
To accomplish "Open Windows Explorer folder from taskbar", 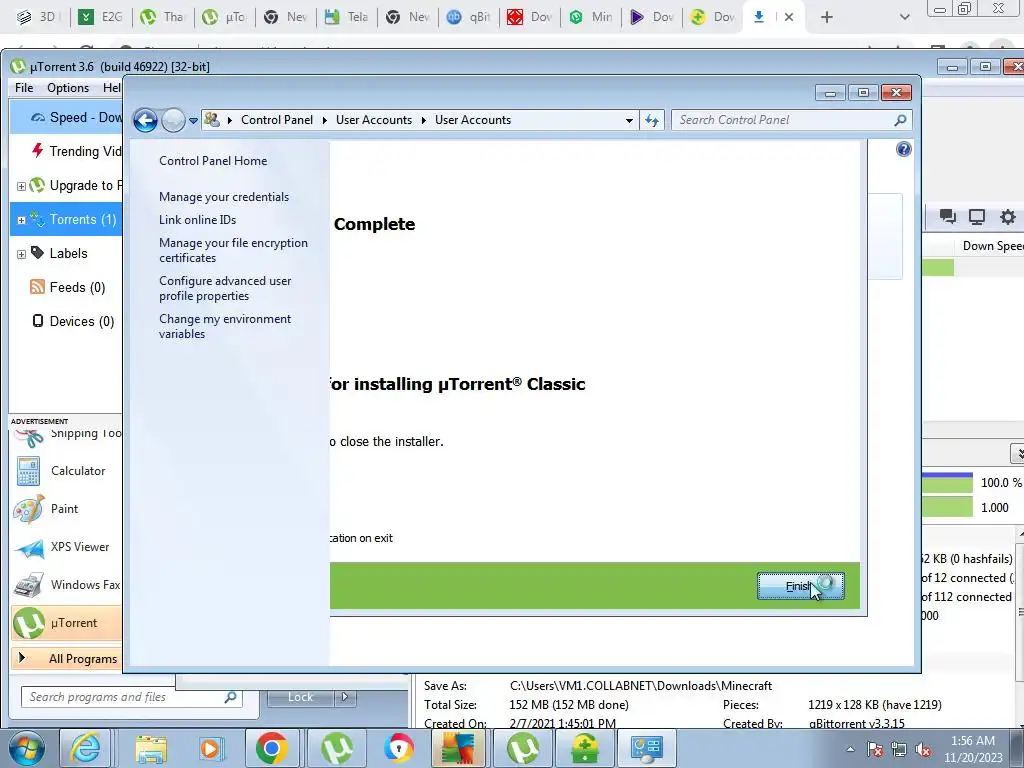I will (x=150, y=748).
